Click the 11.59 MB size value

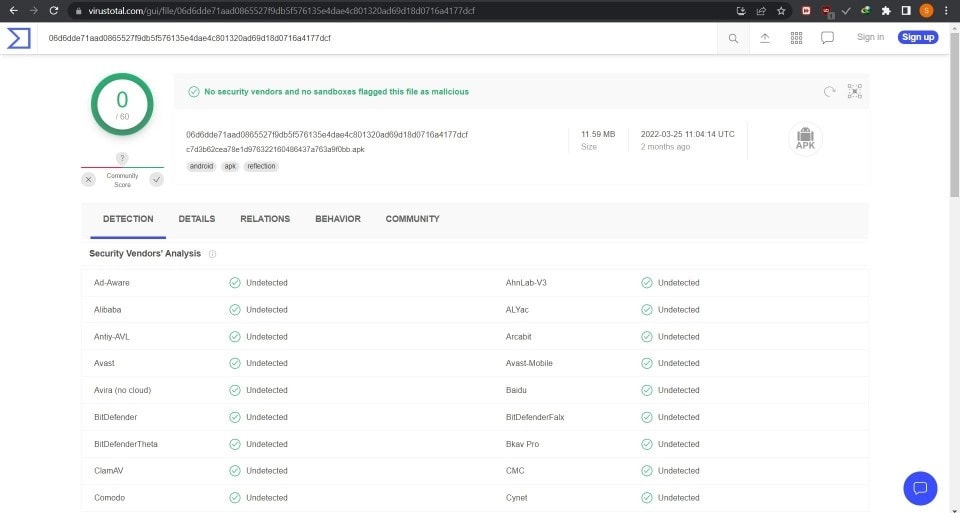(x=598, y=134)
